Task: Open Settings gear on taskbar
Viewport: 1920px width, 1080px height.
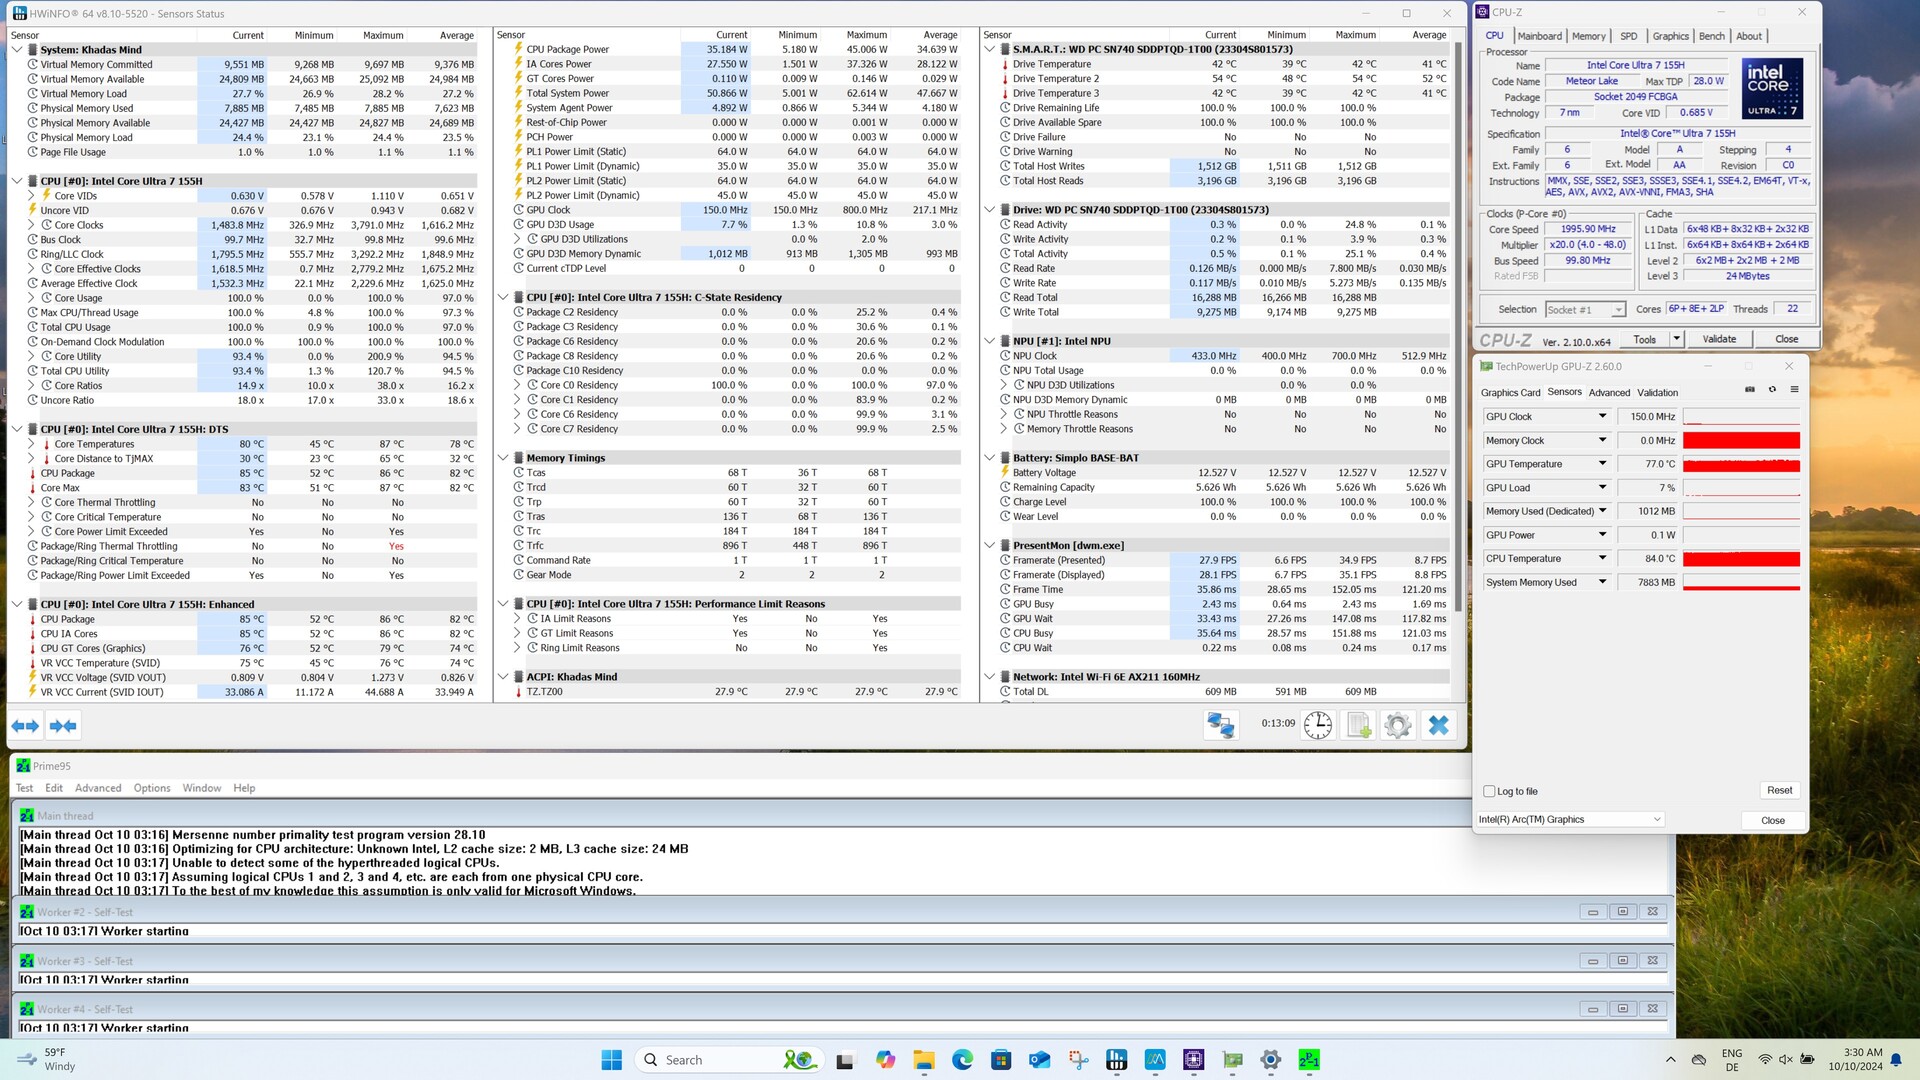Action: point(1270,1060)
